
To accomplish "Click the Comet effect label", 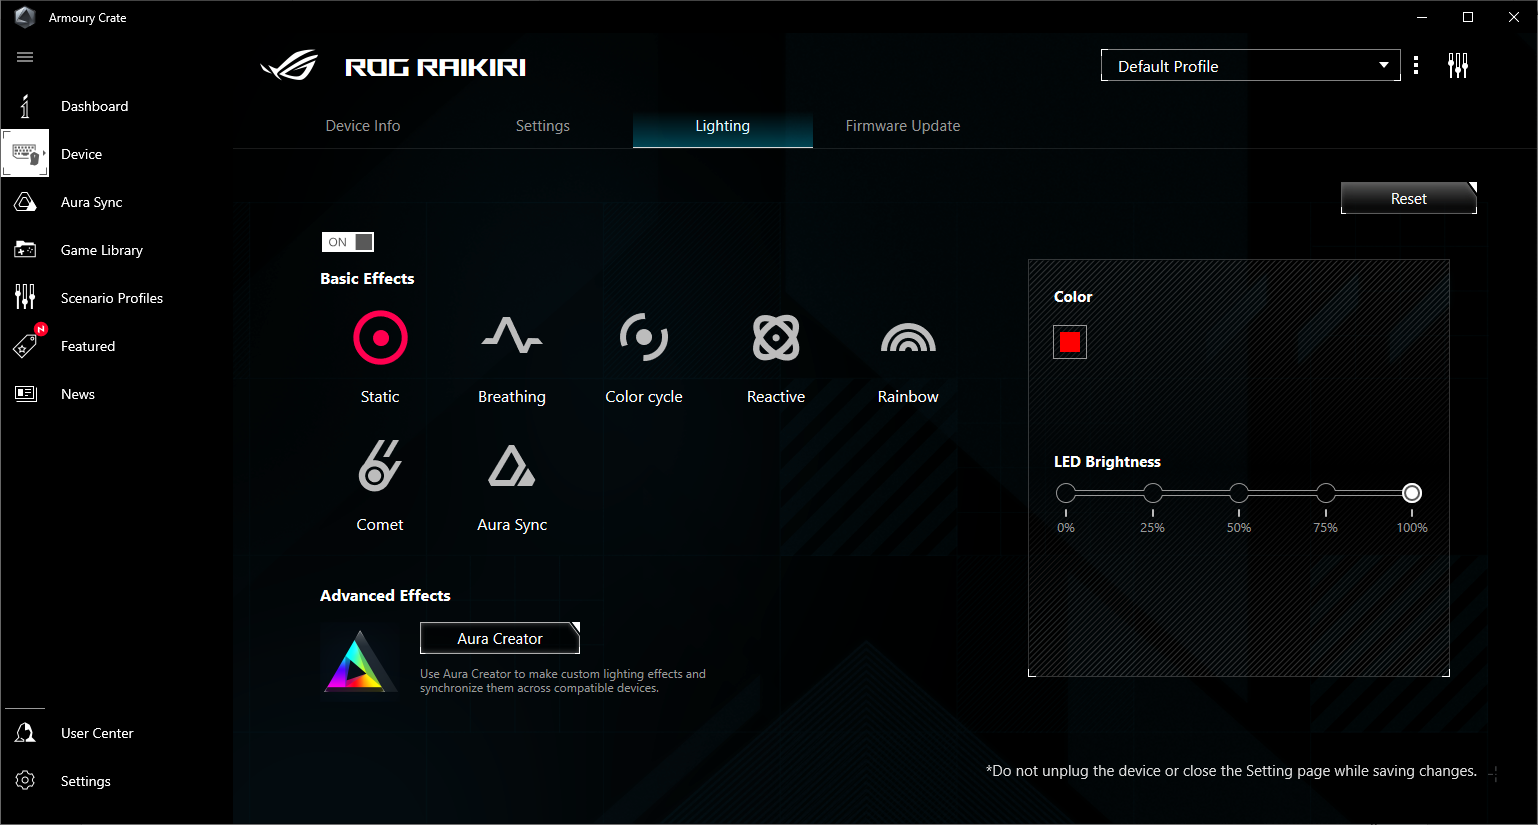I will click(380, 525).
